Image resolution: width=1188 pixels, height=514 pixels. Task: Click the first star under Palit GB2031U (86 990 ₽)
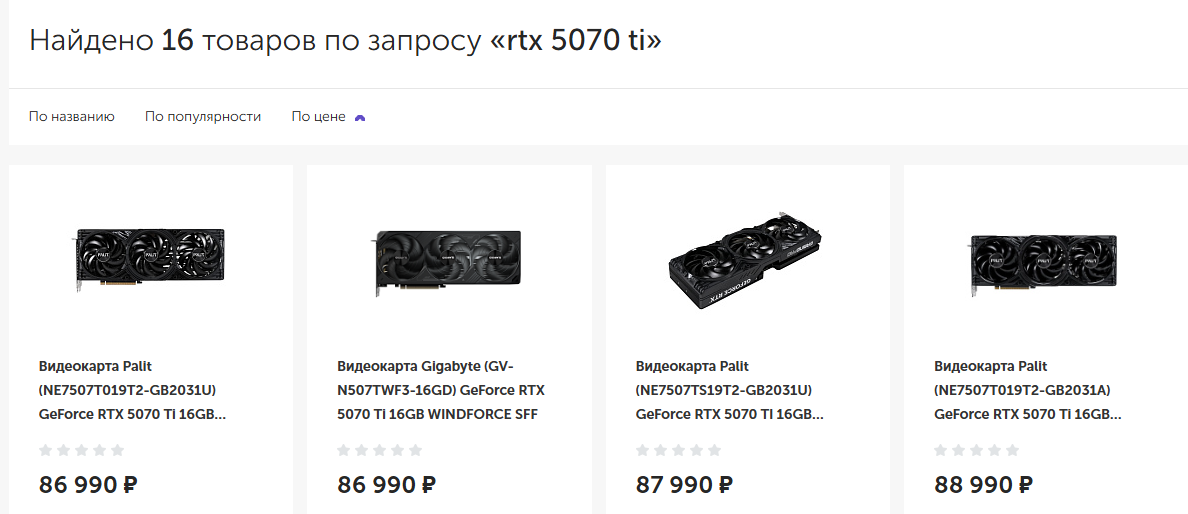[46, 451]
